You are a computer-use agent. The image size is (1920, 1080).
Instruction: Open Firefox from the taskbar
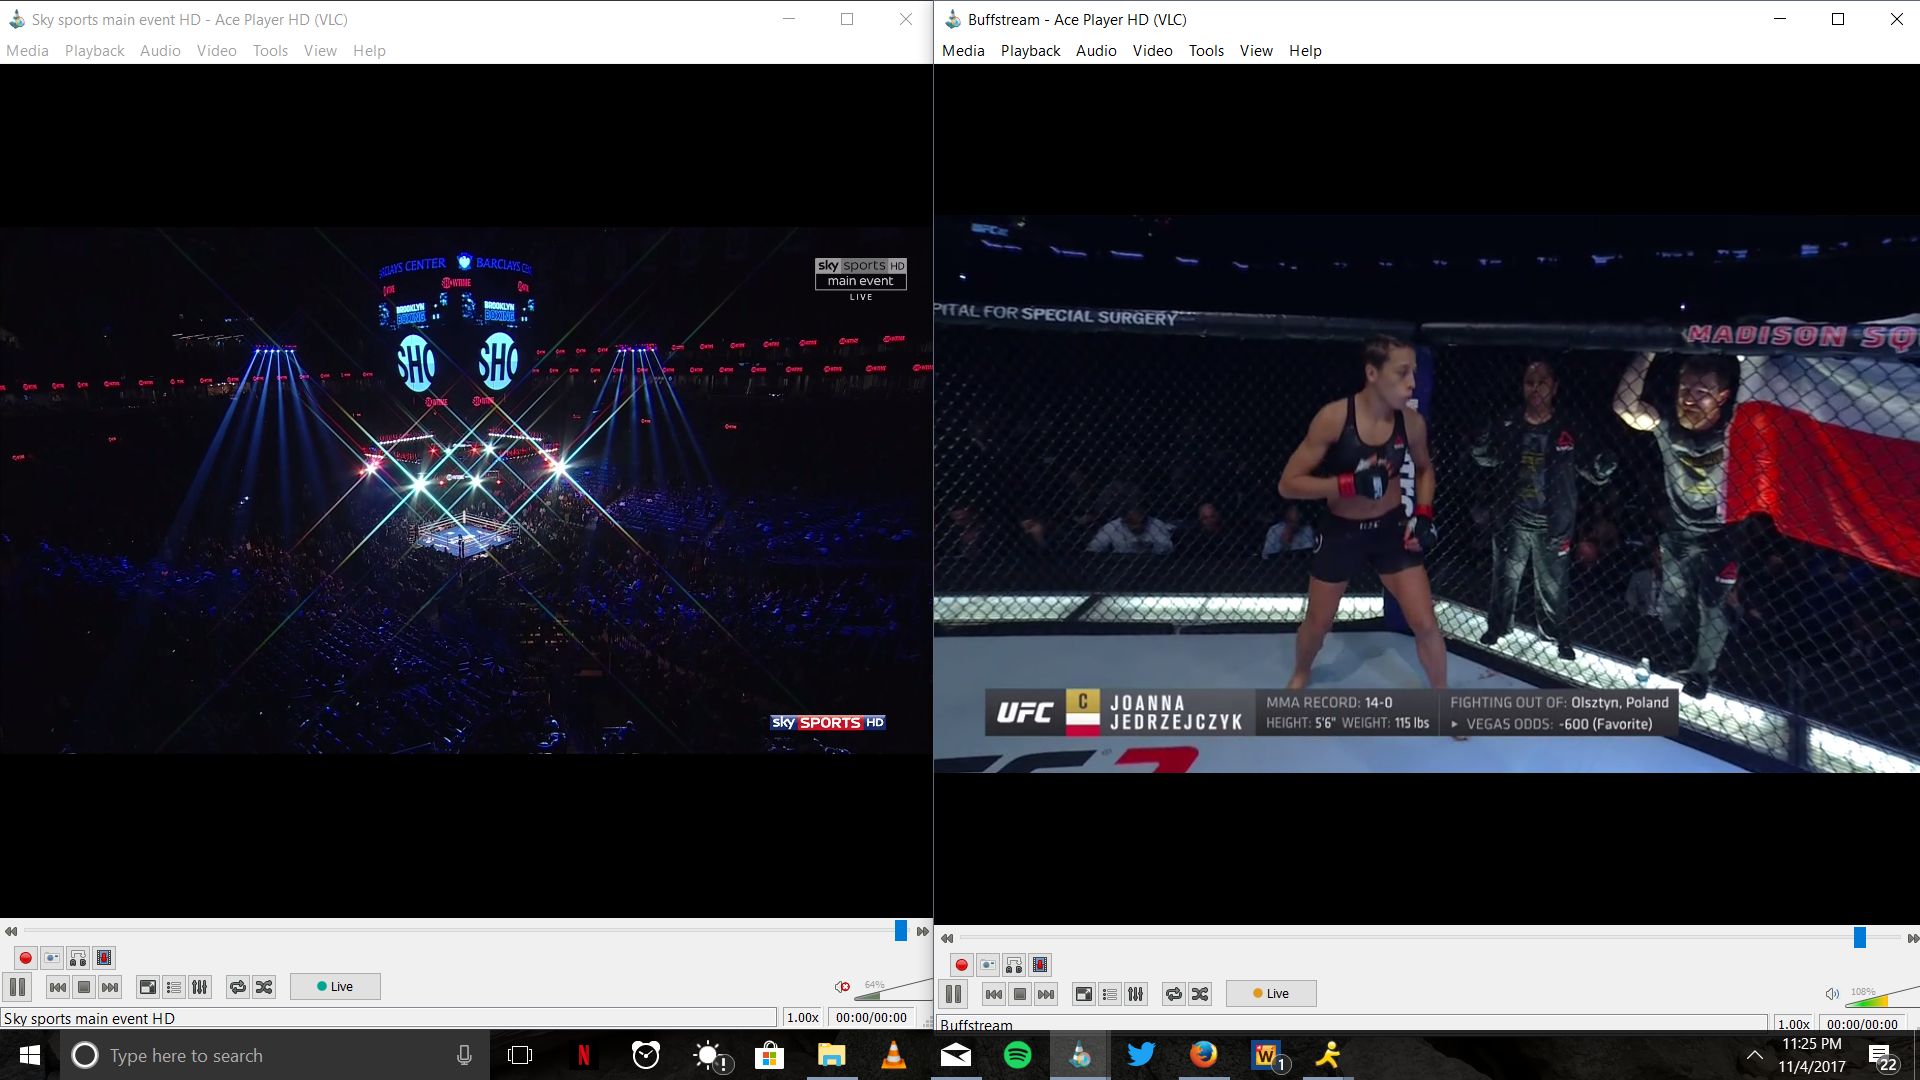(1203, 1055)
